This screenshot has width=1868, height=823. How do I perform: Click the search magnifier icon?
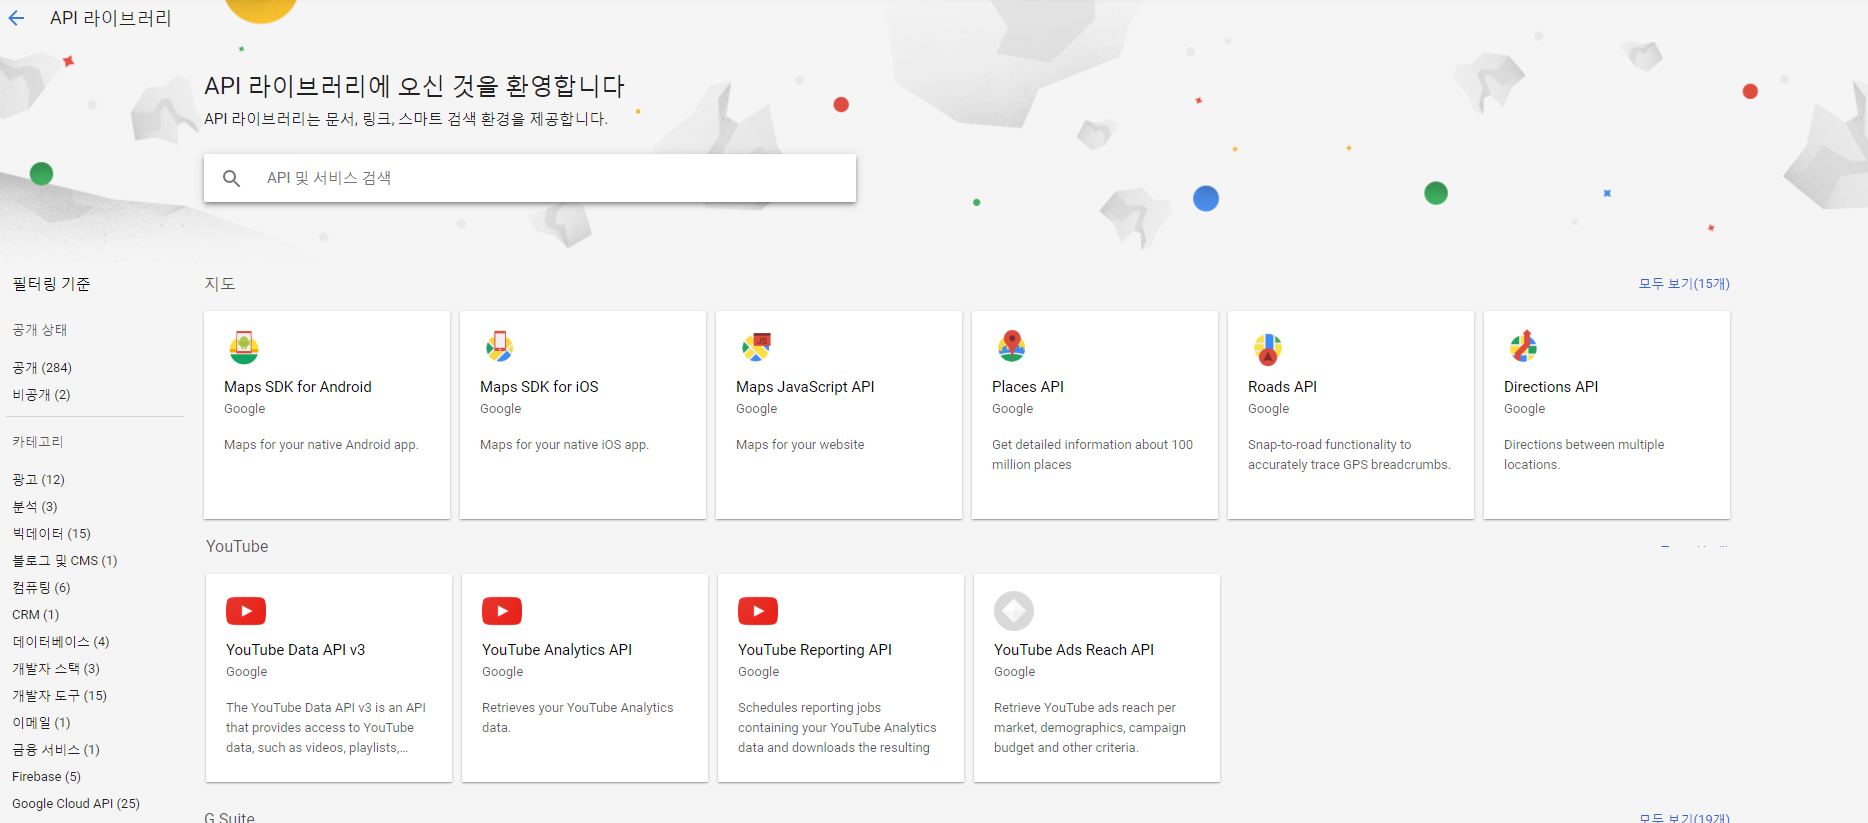pyautogui.click(x=231, y=178)
